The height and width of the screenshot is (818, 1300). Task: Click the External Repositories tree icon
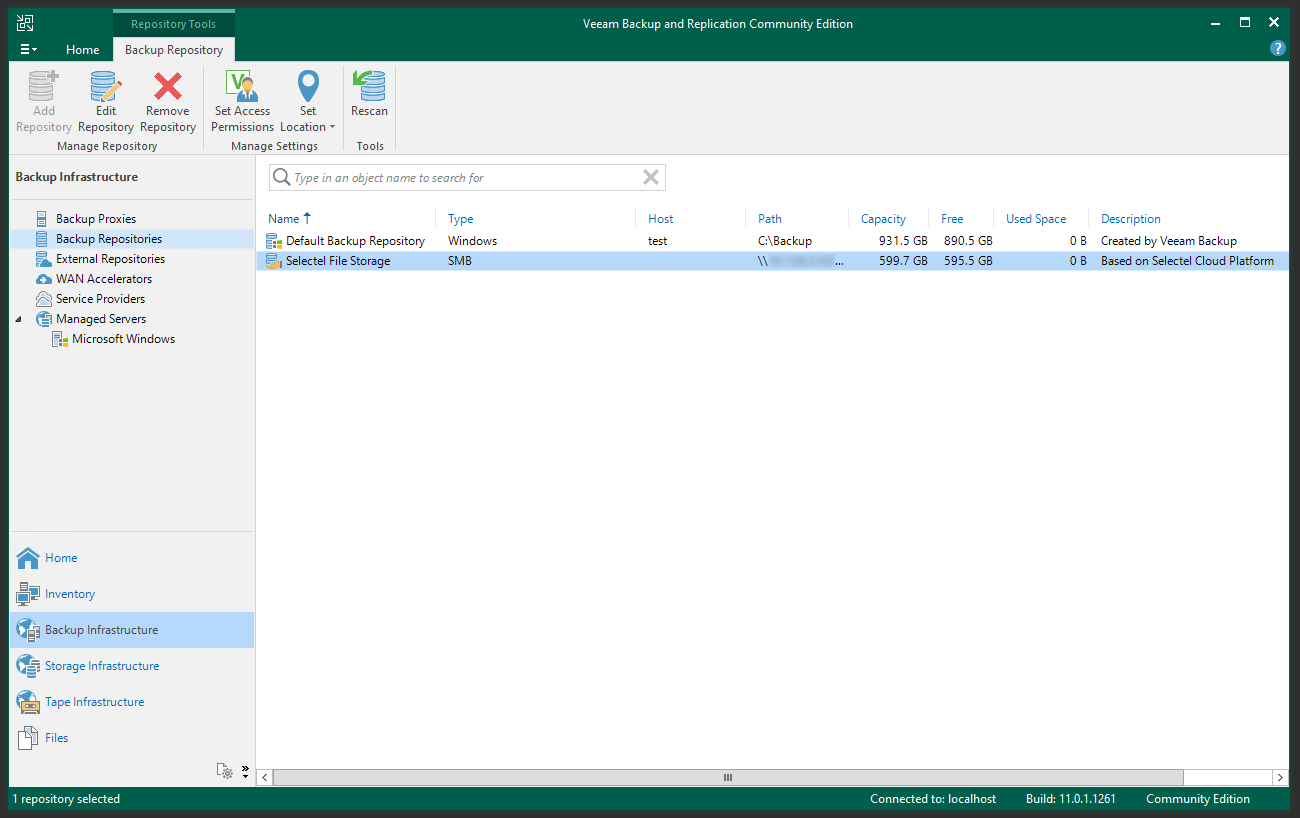(x=42, y=259)
